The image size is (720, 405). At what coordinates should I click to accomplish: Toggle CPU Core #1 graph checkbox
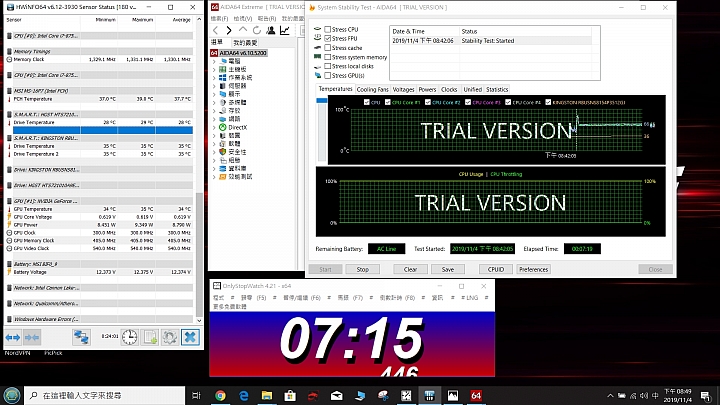point(388,102)
